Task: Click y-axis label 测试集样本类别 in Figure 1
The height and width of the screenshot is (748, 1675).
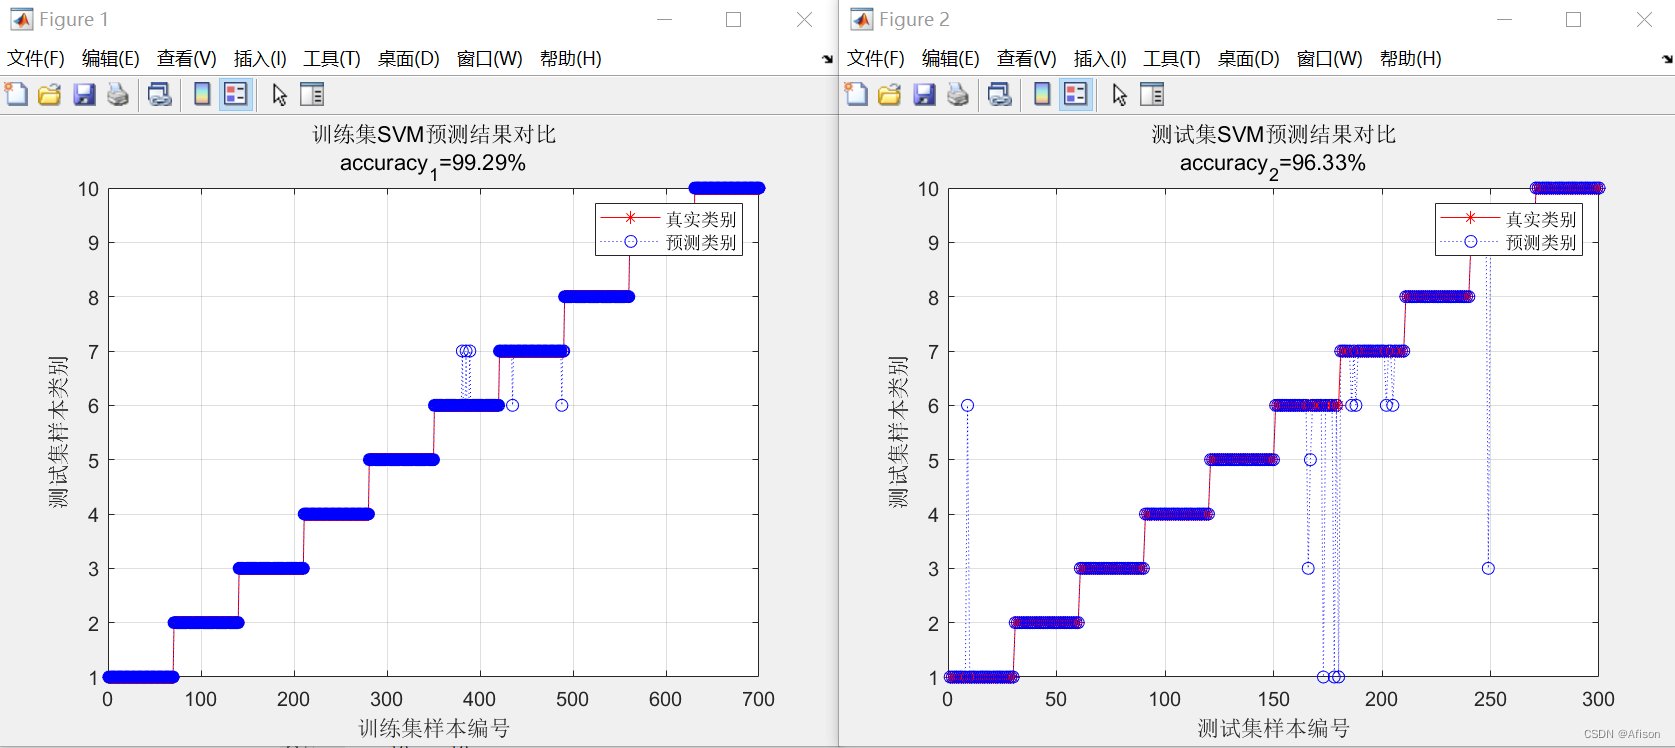Action: click(58, 432)
